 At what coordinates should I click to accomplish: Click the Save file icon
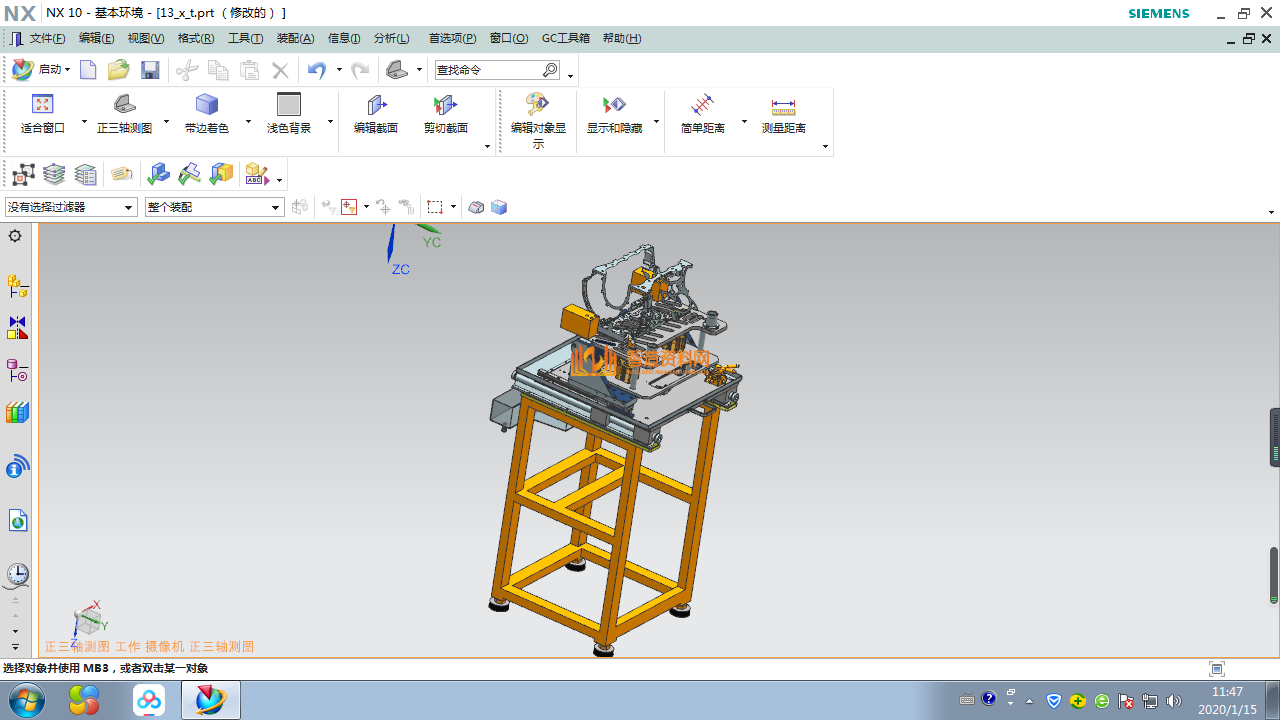150,70
